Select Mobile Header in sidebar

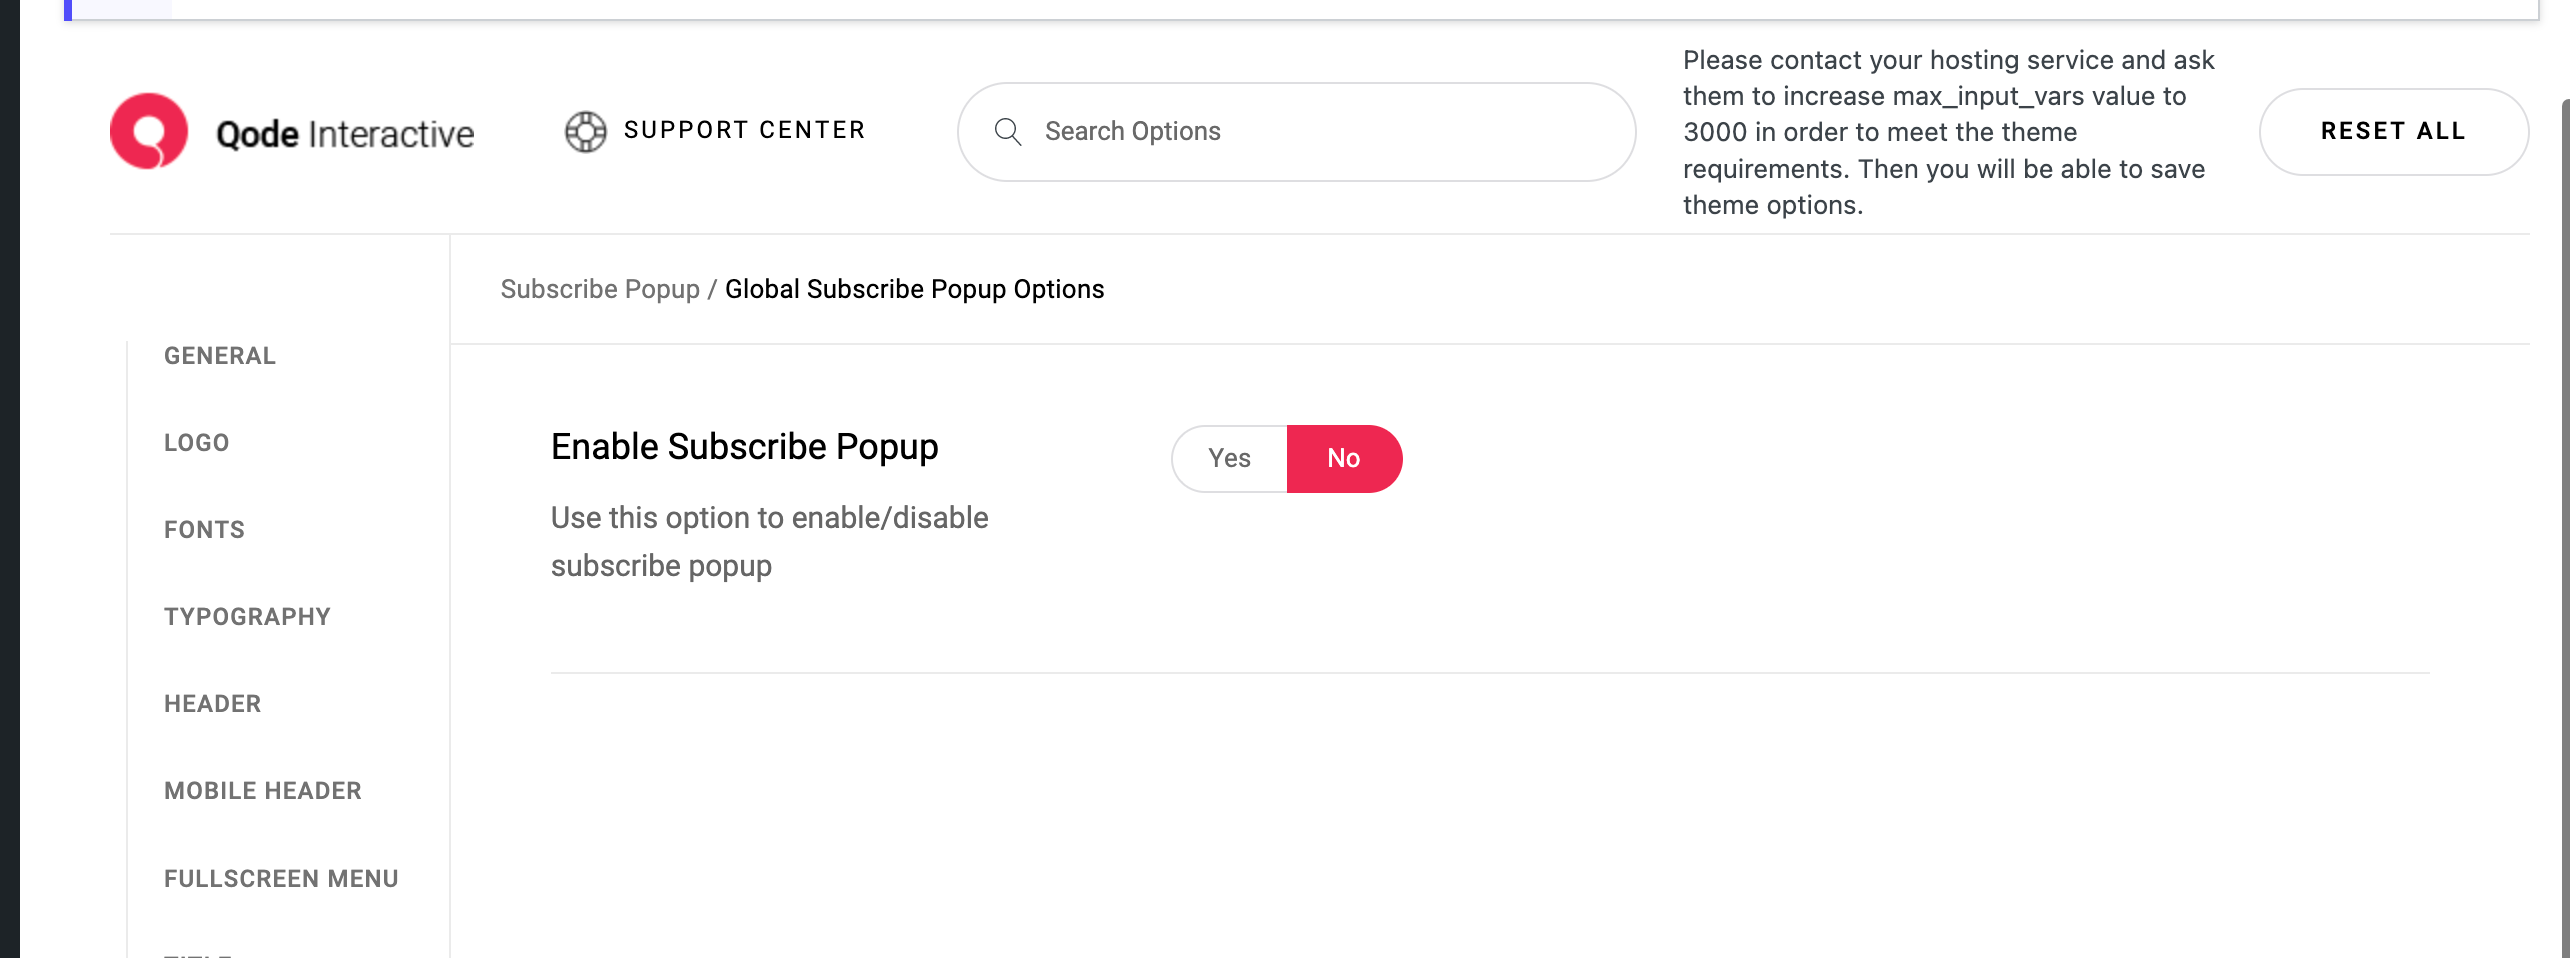click(263, 791)
